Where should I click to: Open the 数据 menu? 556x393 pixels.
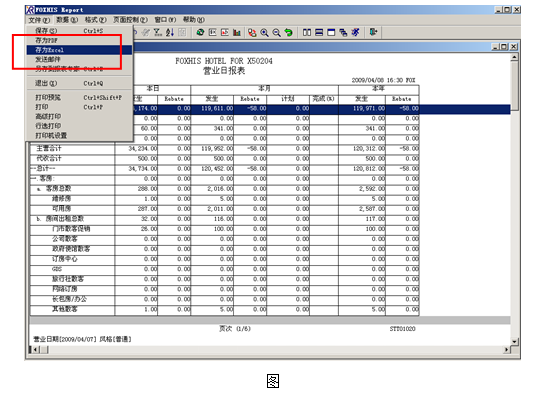67,20
